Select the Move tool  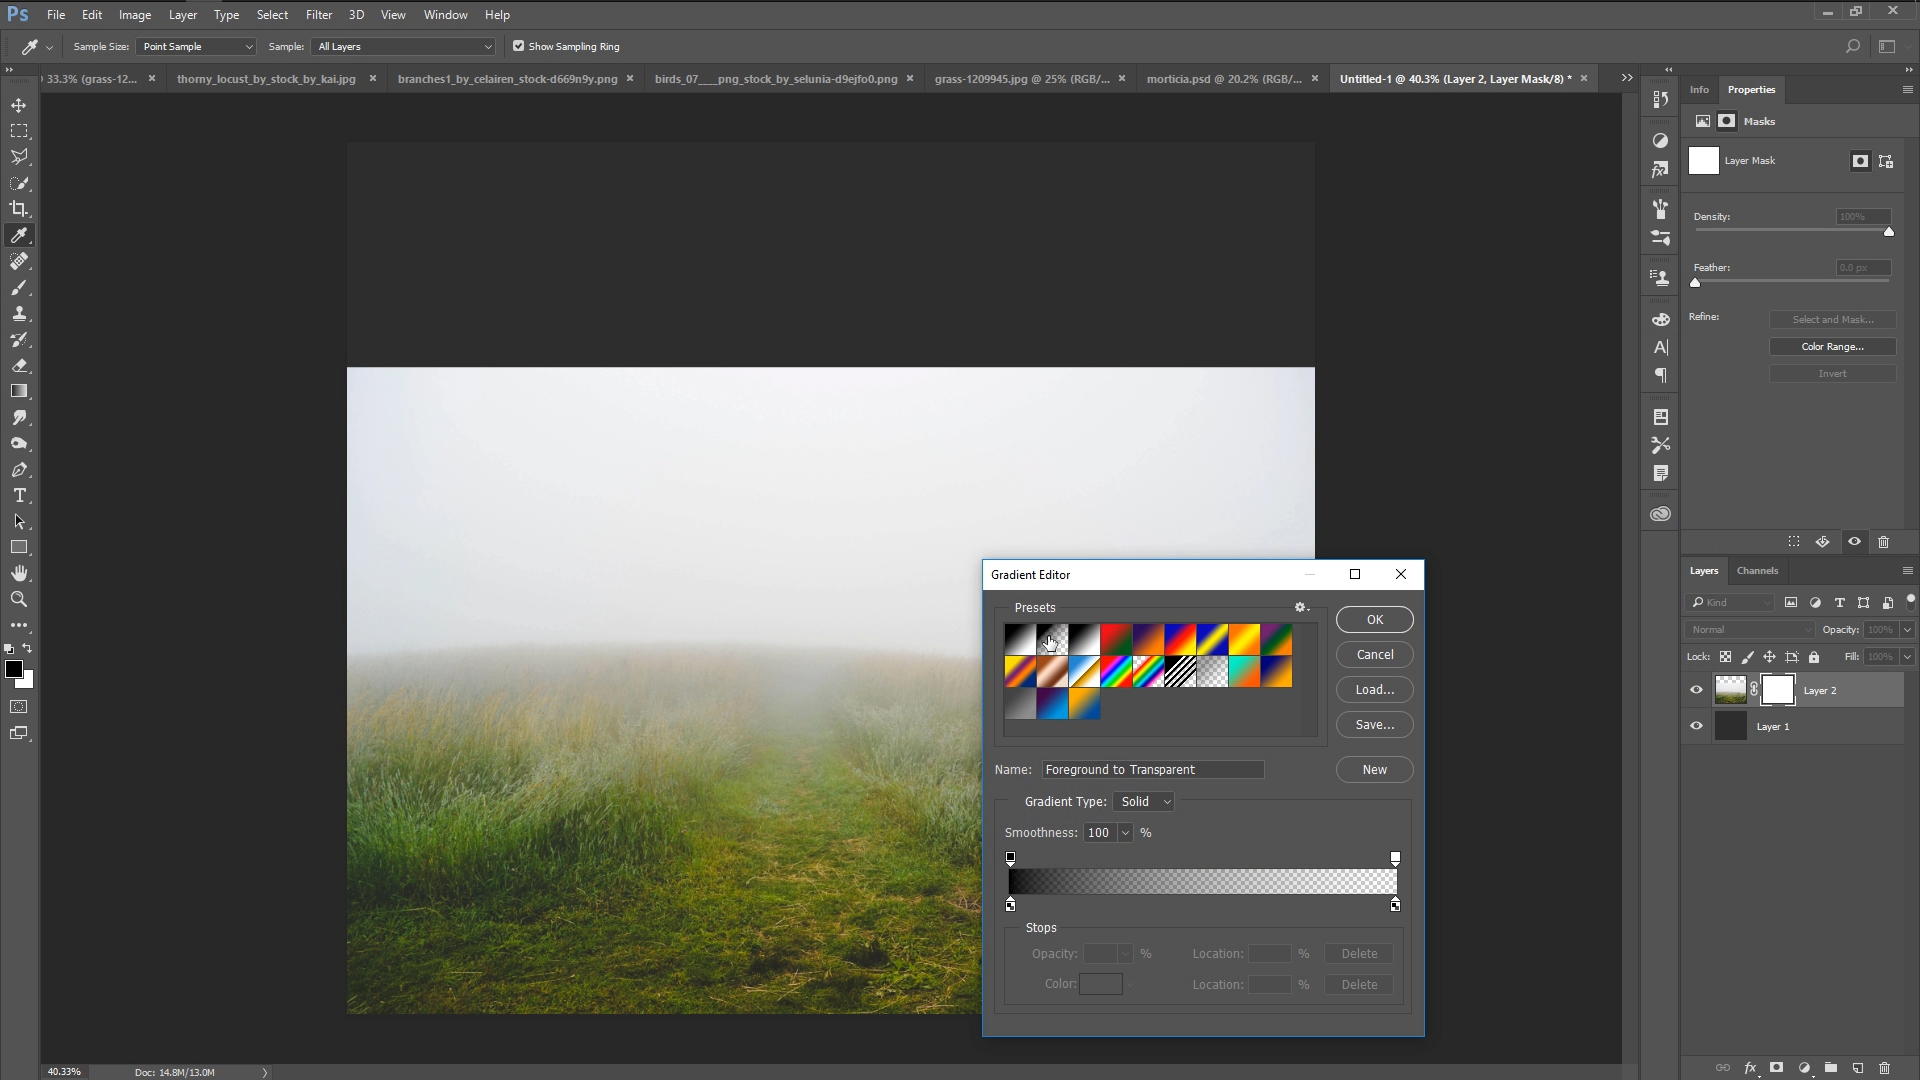(x=19, y=105)
